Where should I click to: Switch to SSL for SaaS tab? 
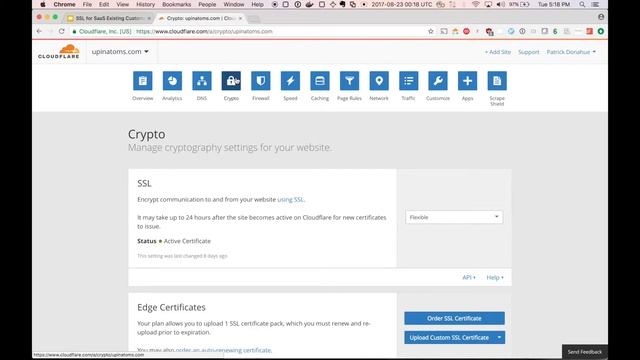coord(109,18)
